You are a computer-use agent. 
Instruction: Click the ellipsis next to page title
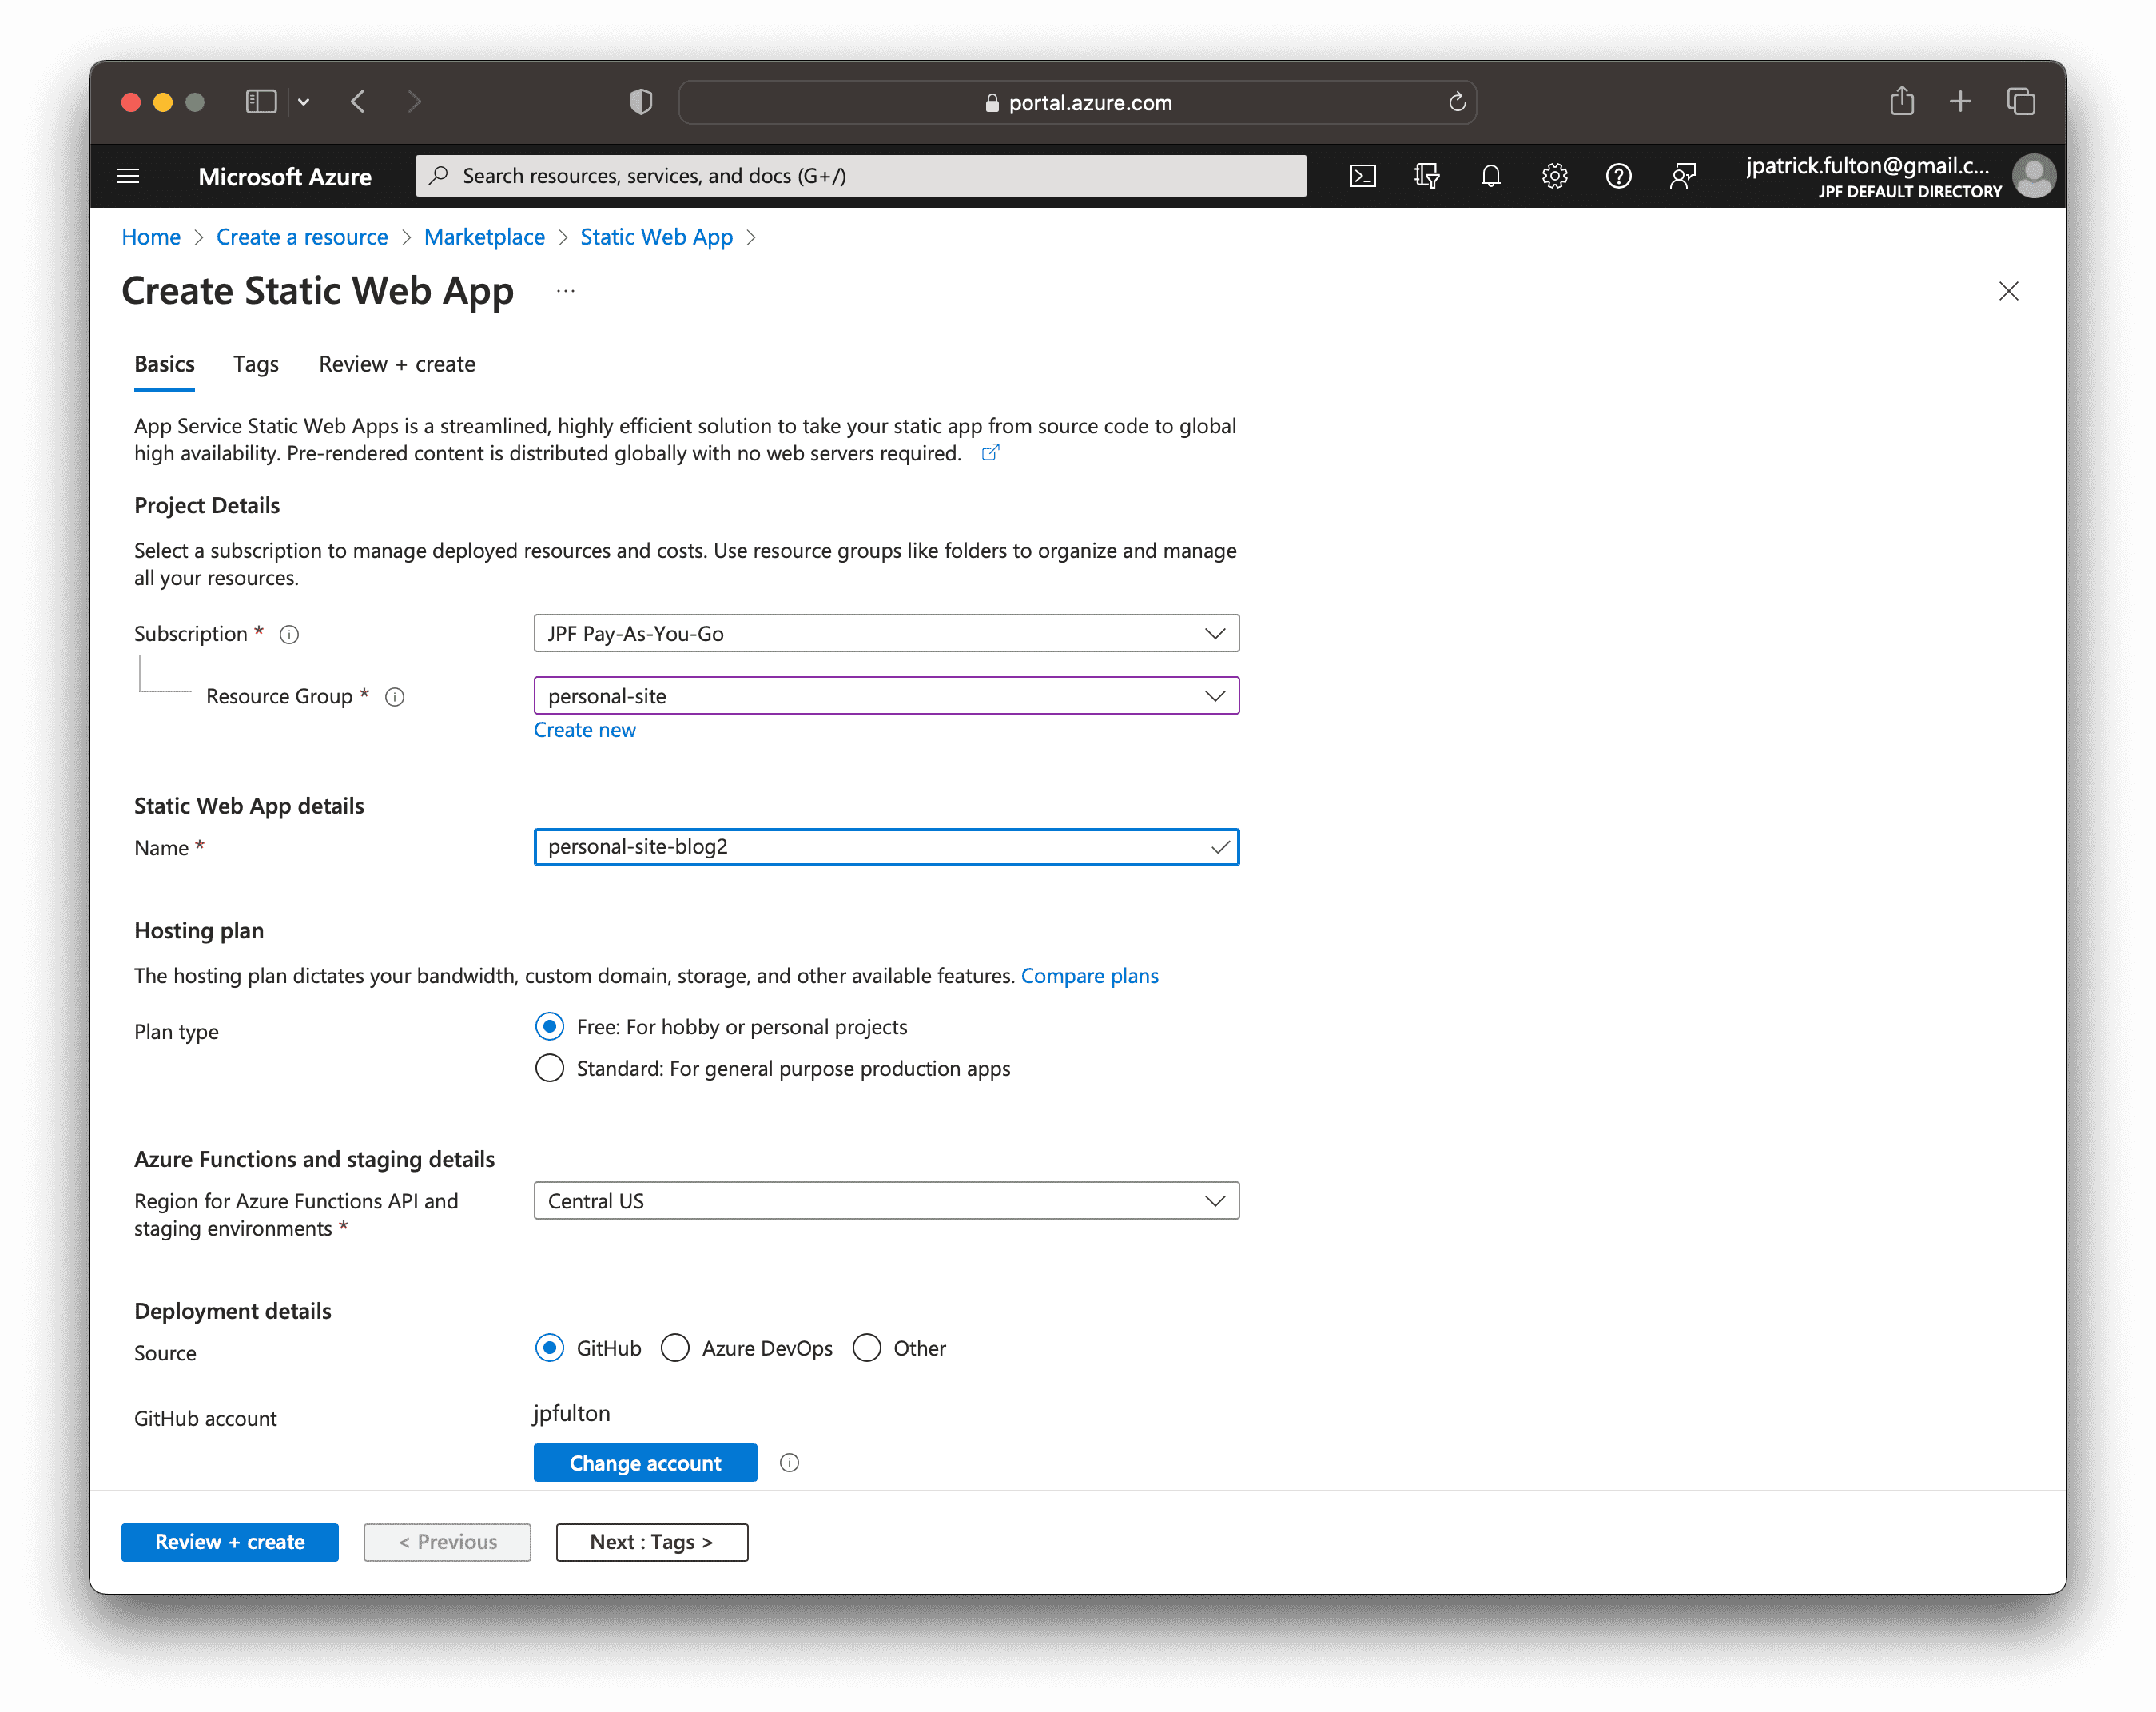(x=565, y=292)
